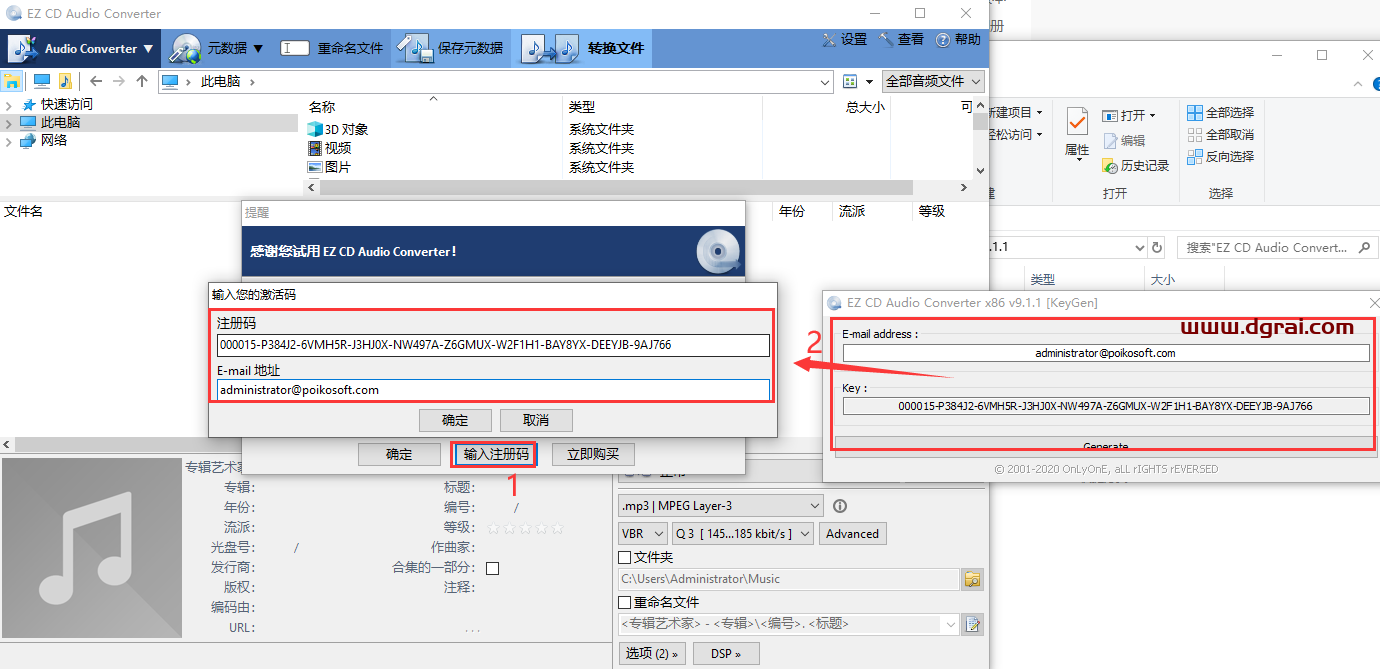Go up one folder level
This screenshot has height=669, width=1380.
click(142, 81)
